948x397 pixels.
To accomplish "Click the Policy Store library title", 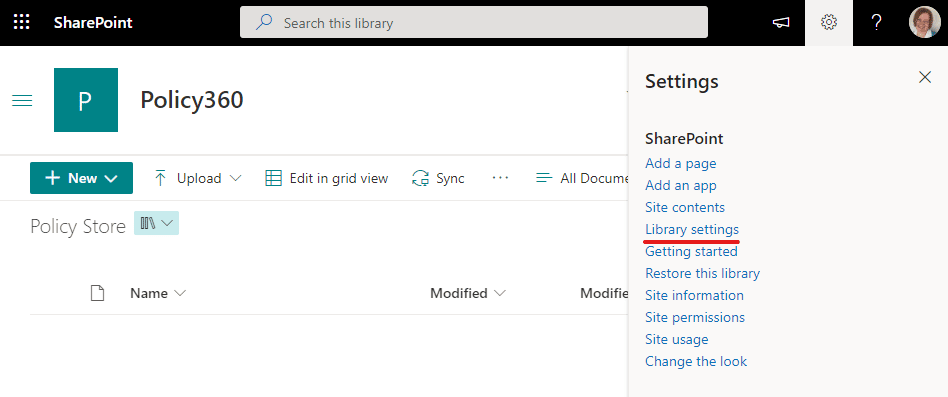I will [78, 226].
